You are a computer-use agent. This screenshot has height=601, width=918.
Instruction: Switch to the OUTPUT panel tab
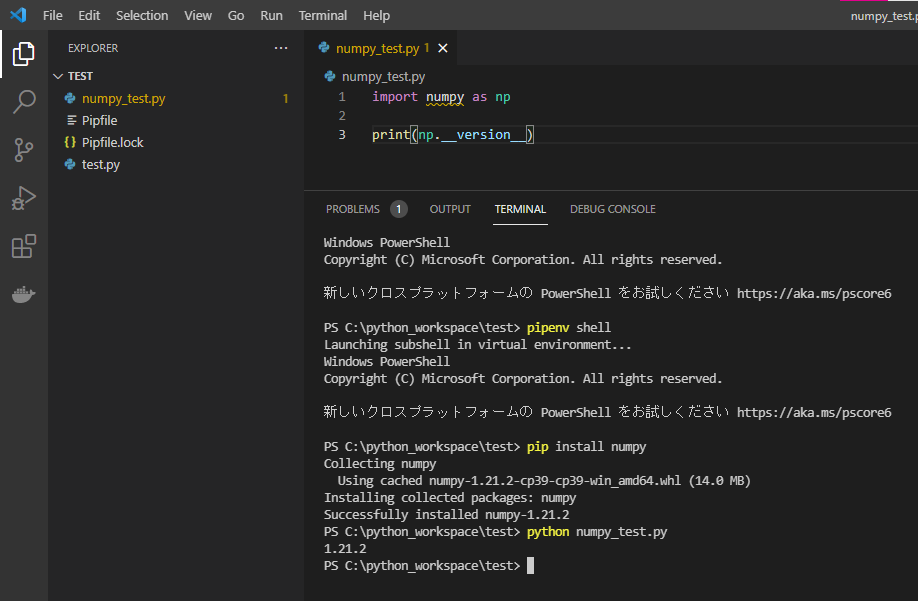tap(450, 209)
